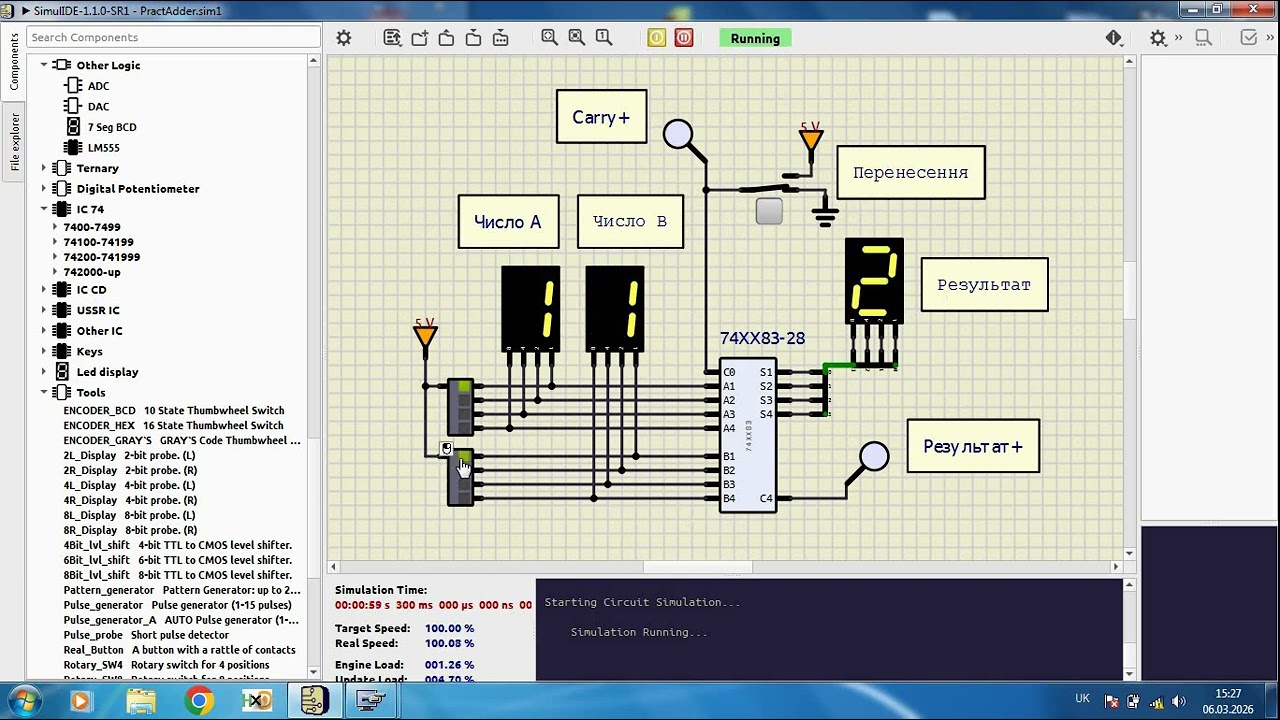Switch to the File explorer side tab
Screen dimensions: 1280x720
coord(14,140)
